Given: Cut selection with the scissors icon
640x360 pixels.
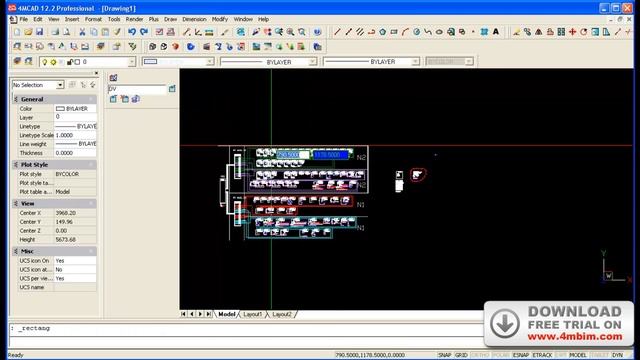Looking at the screenshot, I should pyautogui.click(x=82, y=32).
